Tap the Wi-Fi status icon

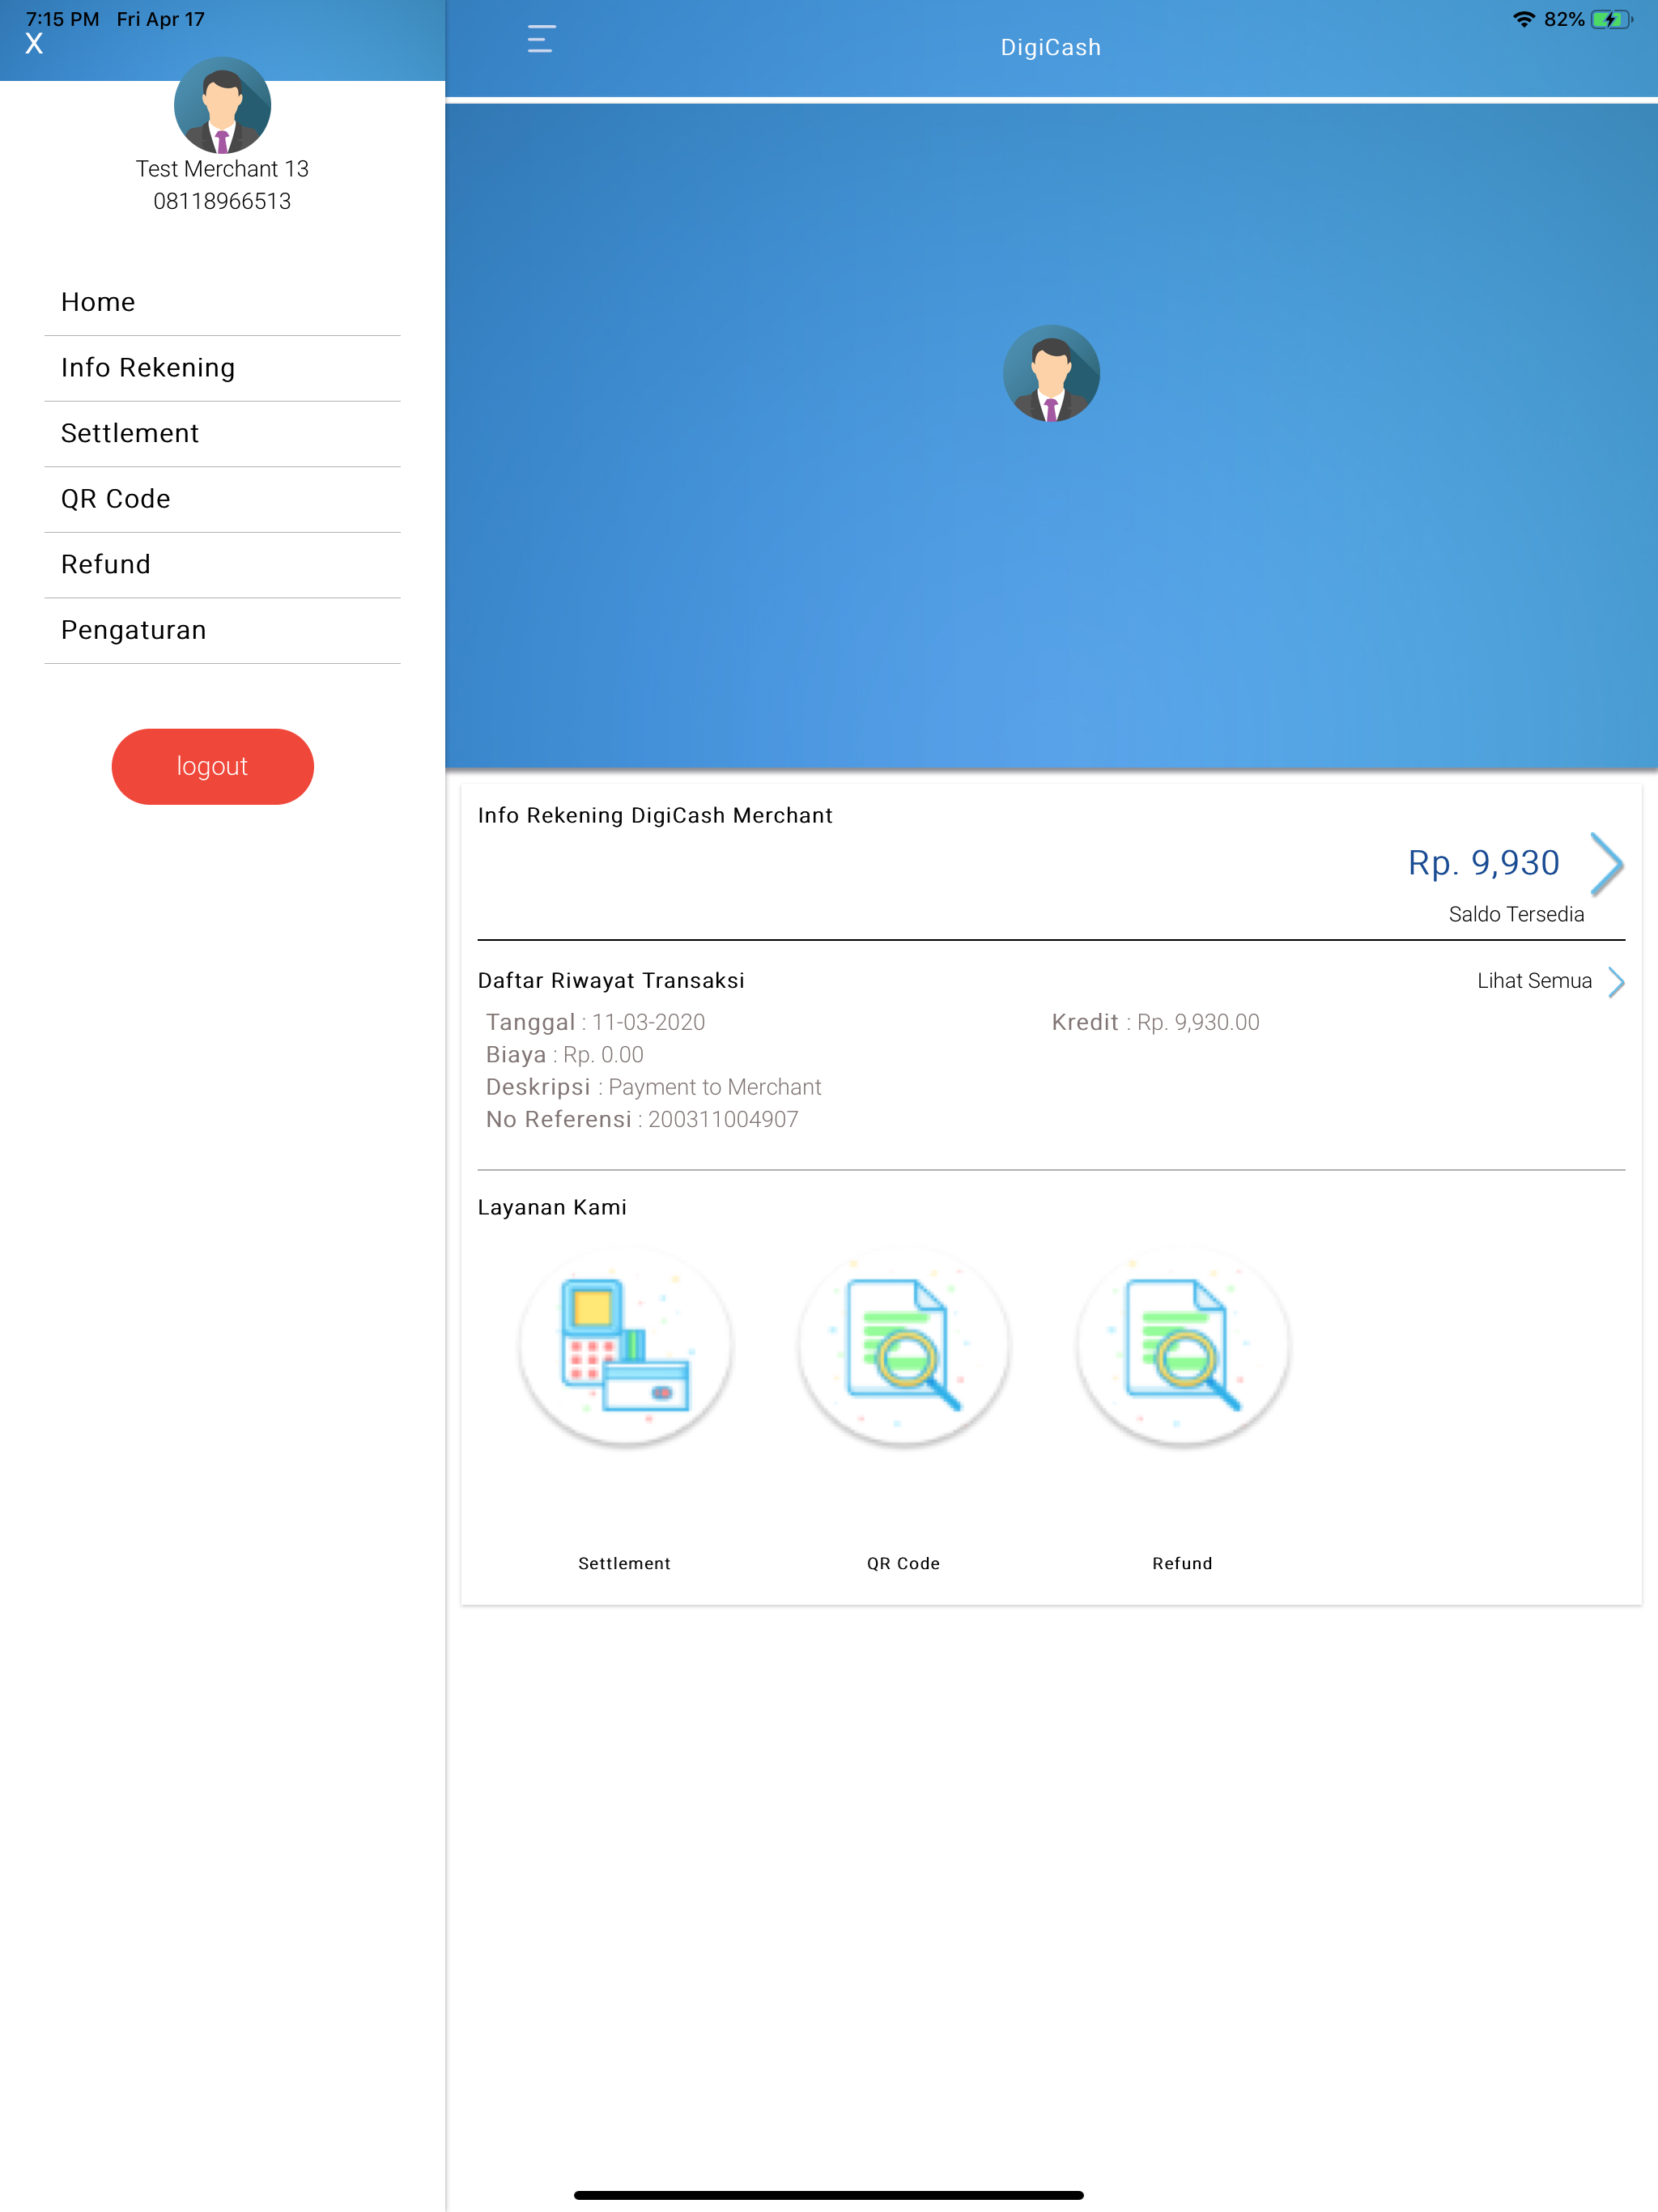(1523, 19)
